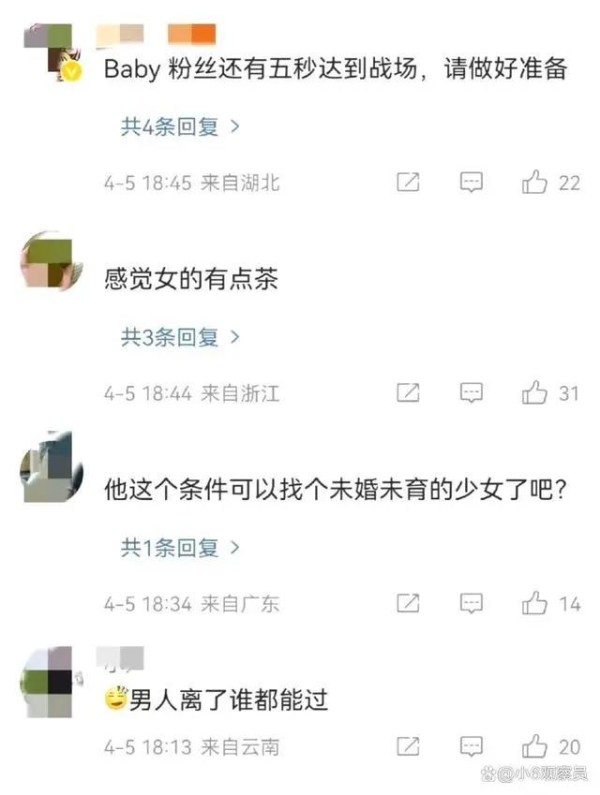Open avatar of the 浙江 commenter

51,262
